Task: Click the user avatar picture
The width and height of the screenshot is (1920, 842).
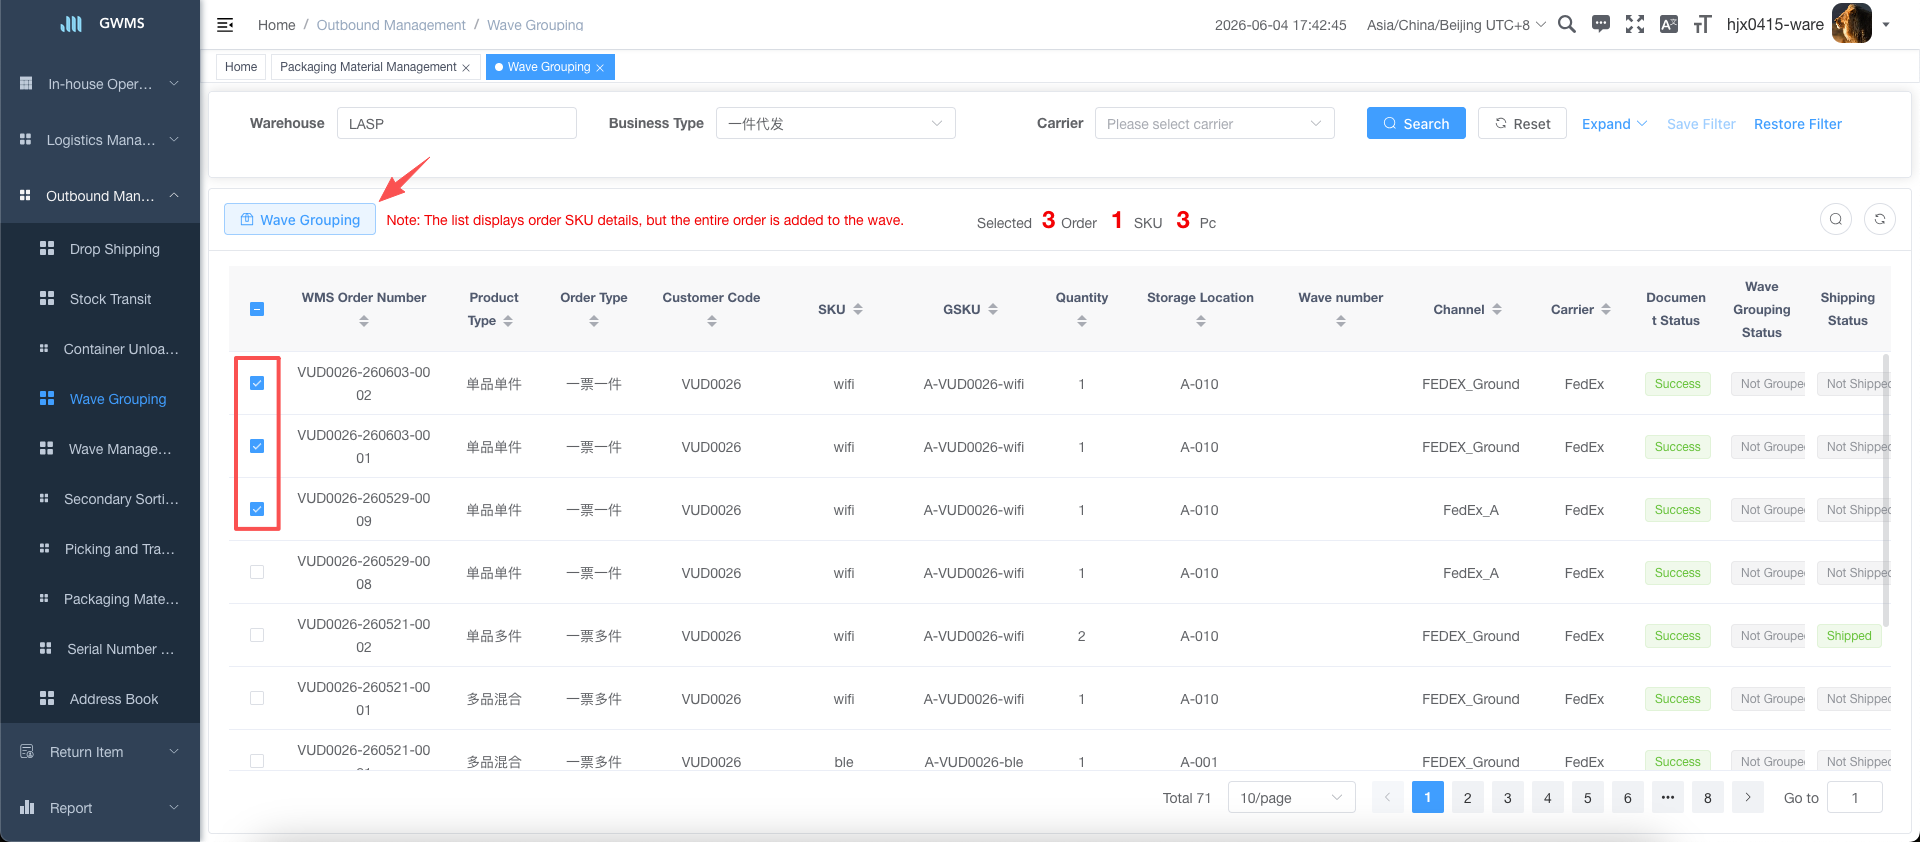Action: coord(1852,24)
